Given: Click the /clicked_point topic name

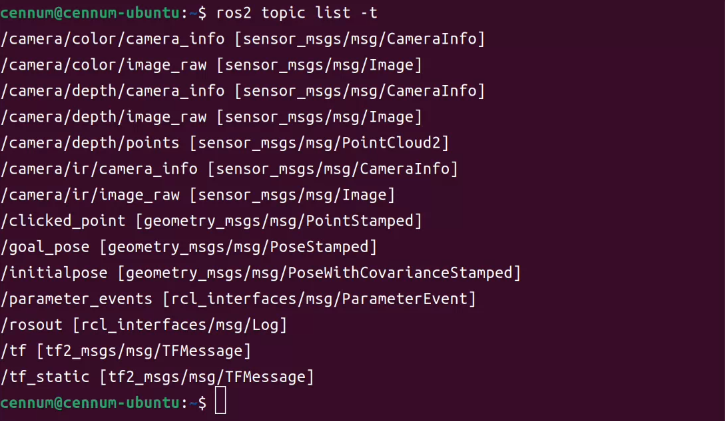Looking at the screenshot, I should 63,221.
